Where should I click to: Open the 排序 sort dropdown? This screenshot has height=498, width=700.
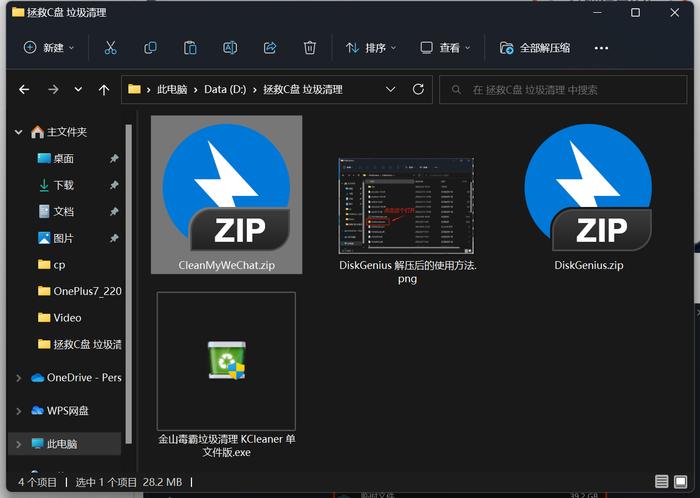pos(371,48)
